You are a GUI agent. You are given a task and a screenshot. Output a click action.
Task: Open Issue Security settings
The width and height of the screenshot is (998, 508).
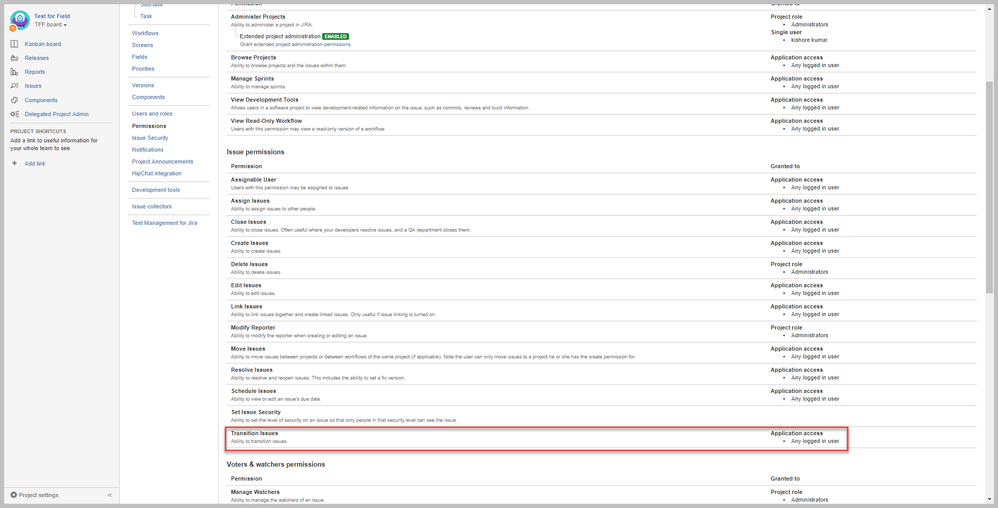[x=150, y=138]
